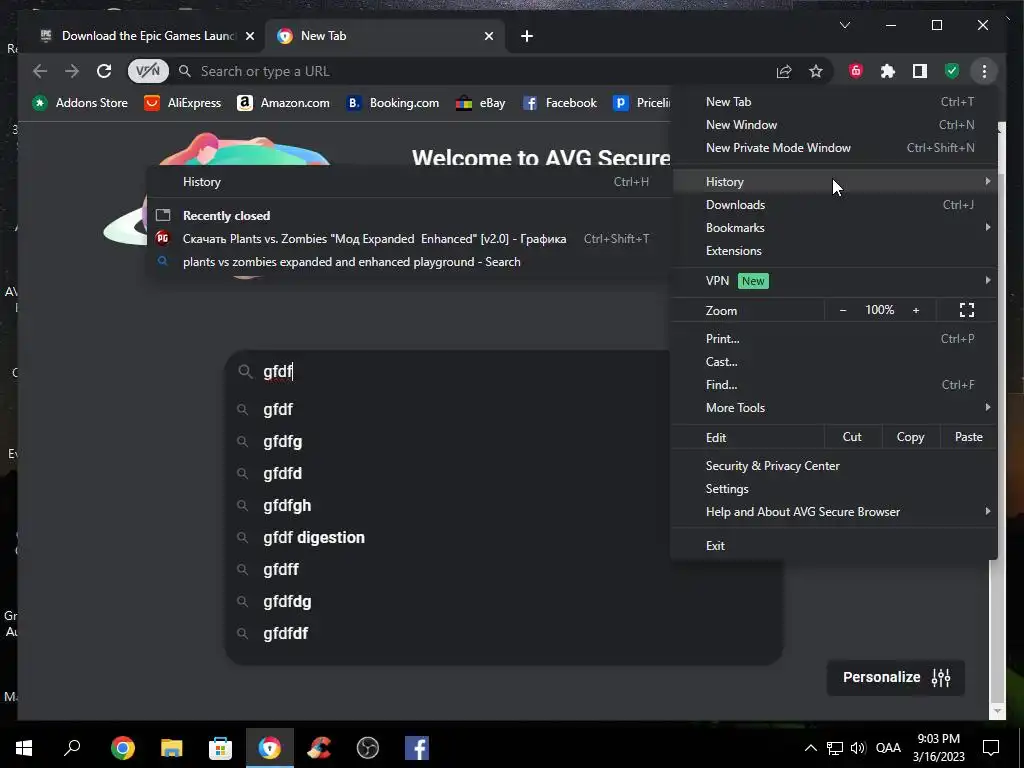
Task: Reload the page with refresh icon
Action: click(104, 71)
